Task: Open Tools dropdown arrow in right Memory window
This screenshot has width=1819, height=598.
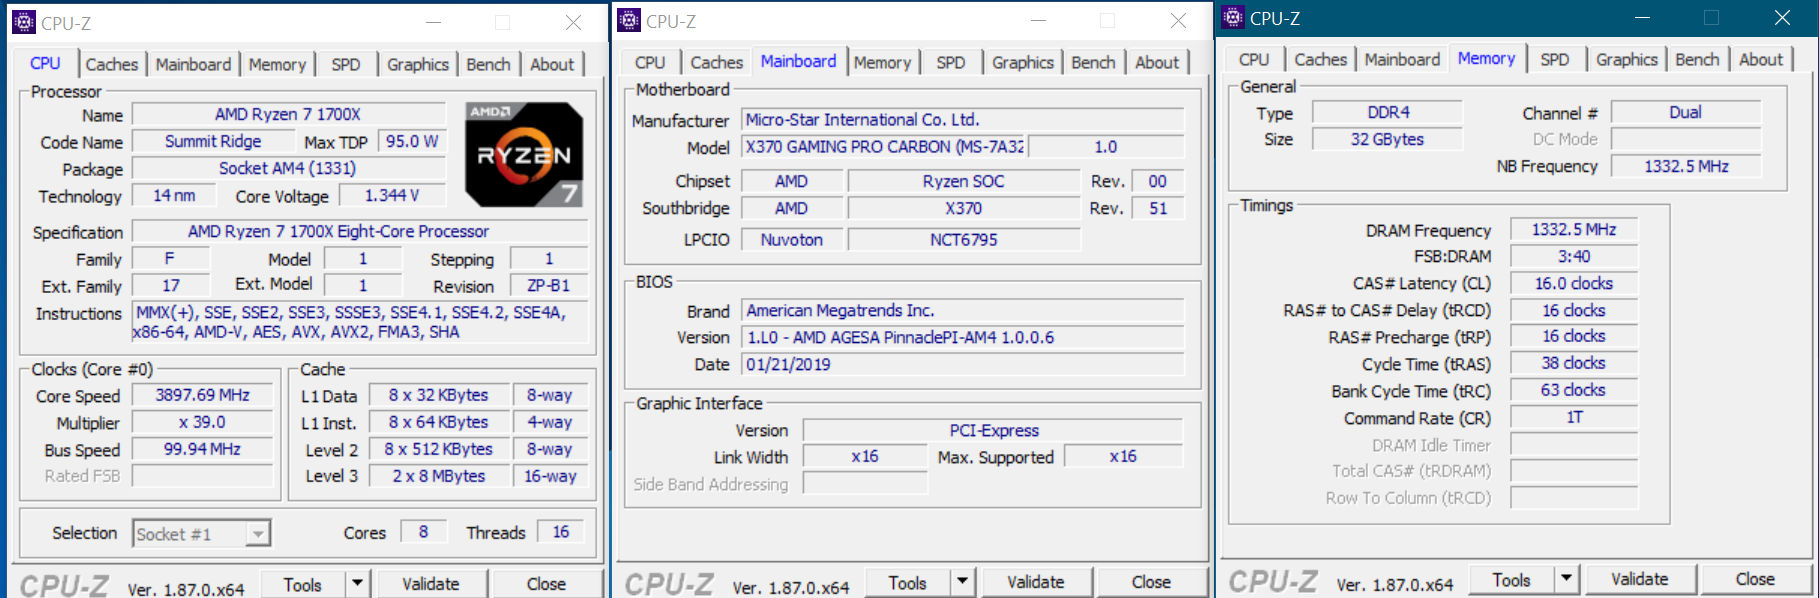Action: pos(1566,579)
